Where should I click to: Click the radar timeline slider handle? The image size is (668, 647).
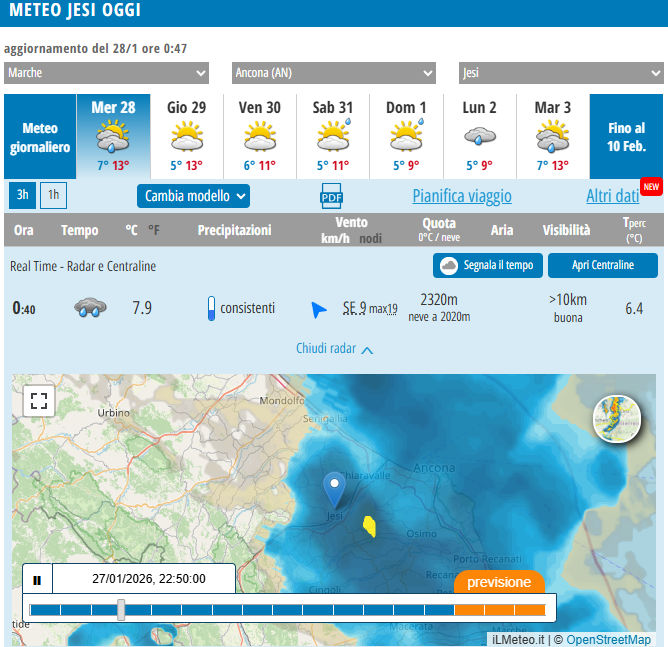[x=121, y=609]
